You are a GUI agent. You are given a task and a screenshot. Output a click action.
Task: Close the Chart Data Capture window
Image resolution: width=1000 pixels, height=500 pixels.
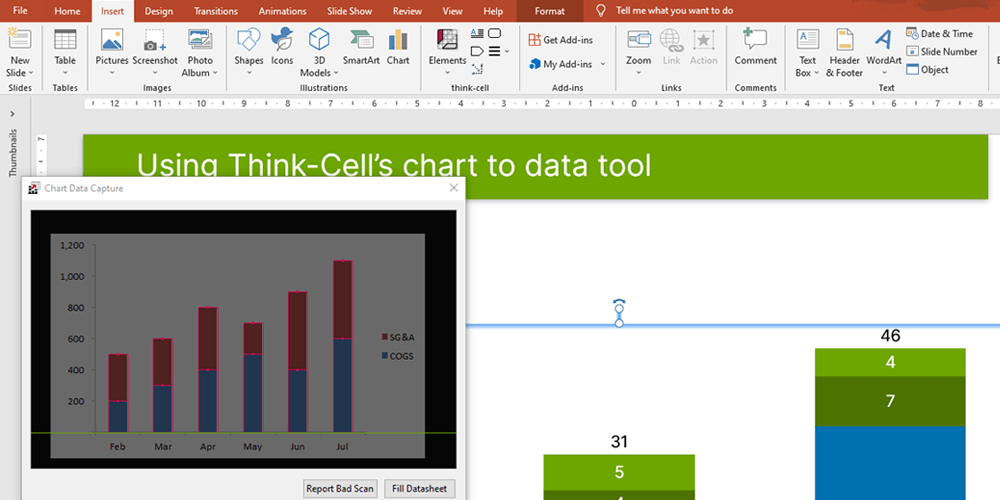pyautogui.click(x=453, y=188)
